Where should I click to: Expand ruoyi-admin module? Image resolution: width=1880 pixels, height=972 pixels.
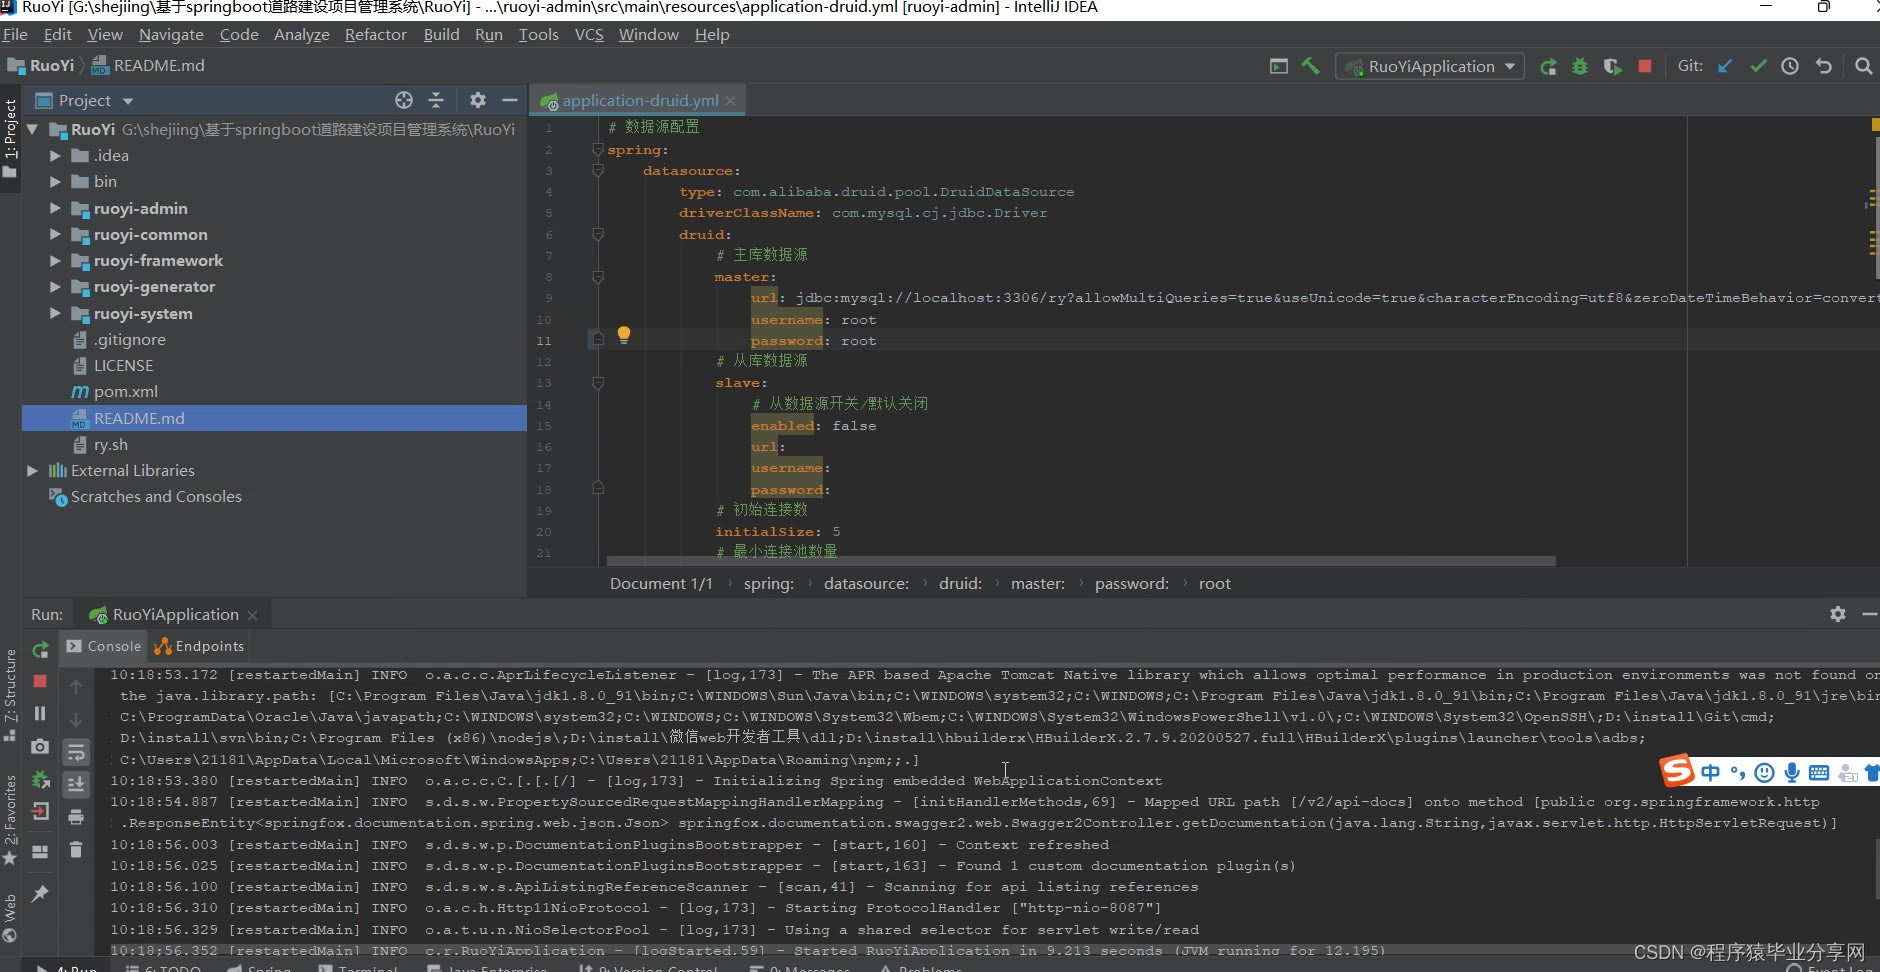(x=55, y=208)
